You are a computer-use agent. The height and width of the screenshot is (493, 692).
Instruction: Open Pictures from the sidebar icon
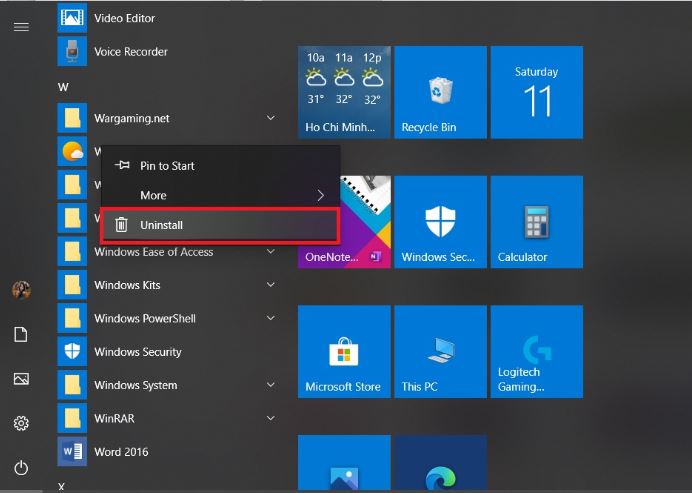click(x=21, y=379)
